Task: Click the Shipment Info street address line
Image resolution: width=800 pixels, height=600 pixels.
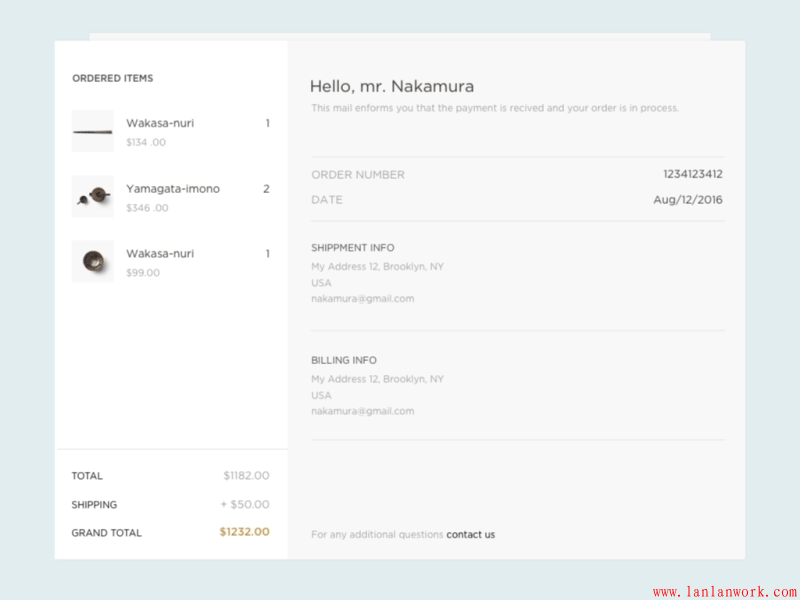Action: (x=377, y=267)
